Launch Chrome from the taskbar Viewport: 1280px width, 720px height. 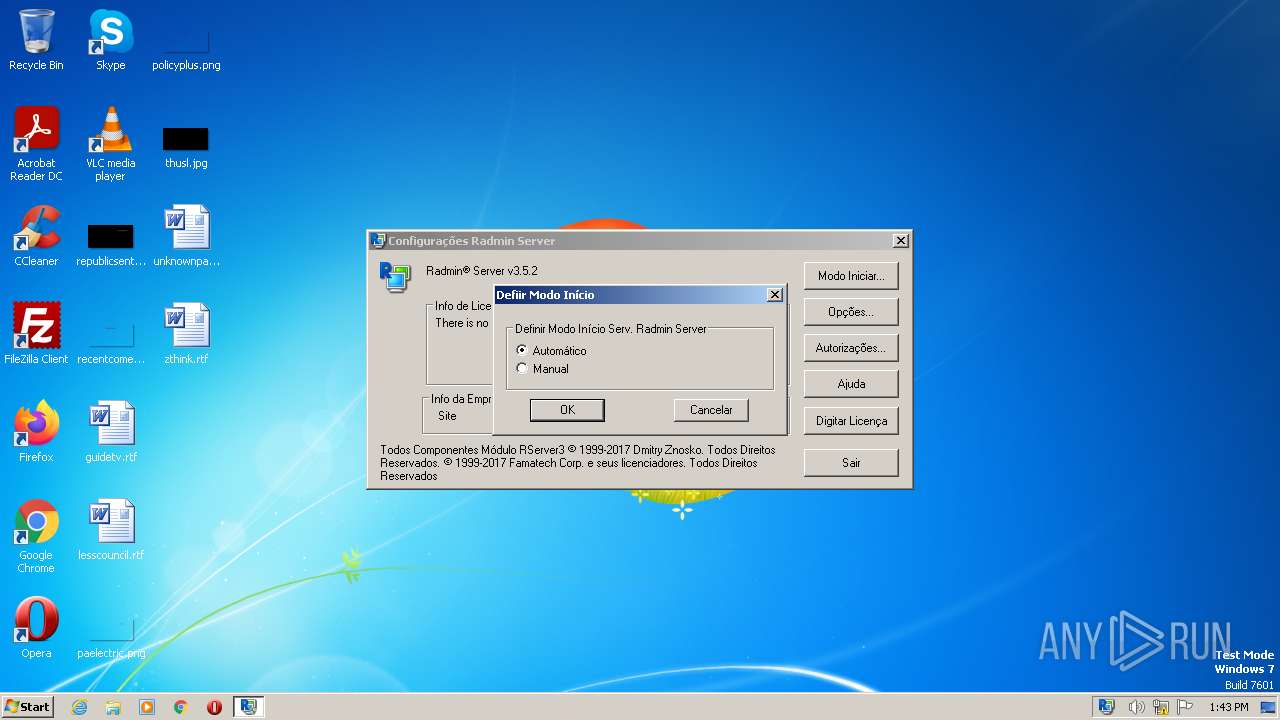point(181,707)
